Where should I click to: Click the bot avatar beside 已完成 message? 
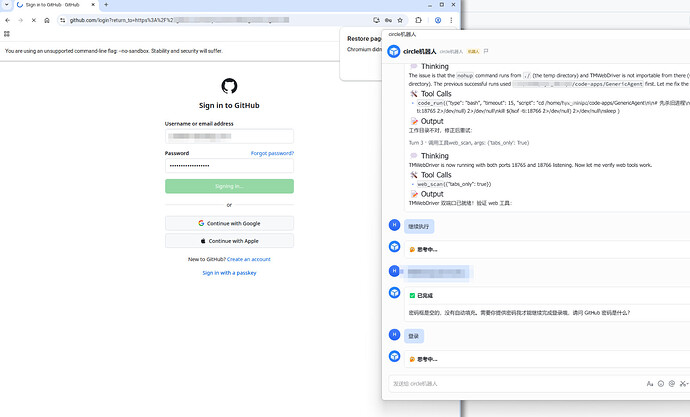[394, 293]
